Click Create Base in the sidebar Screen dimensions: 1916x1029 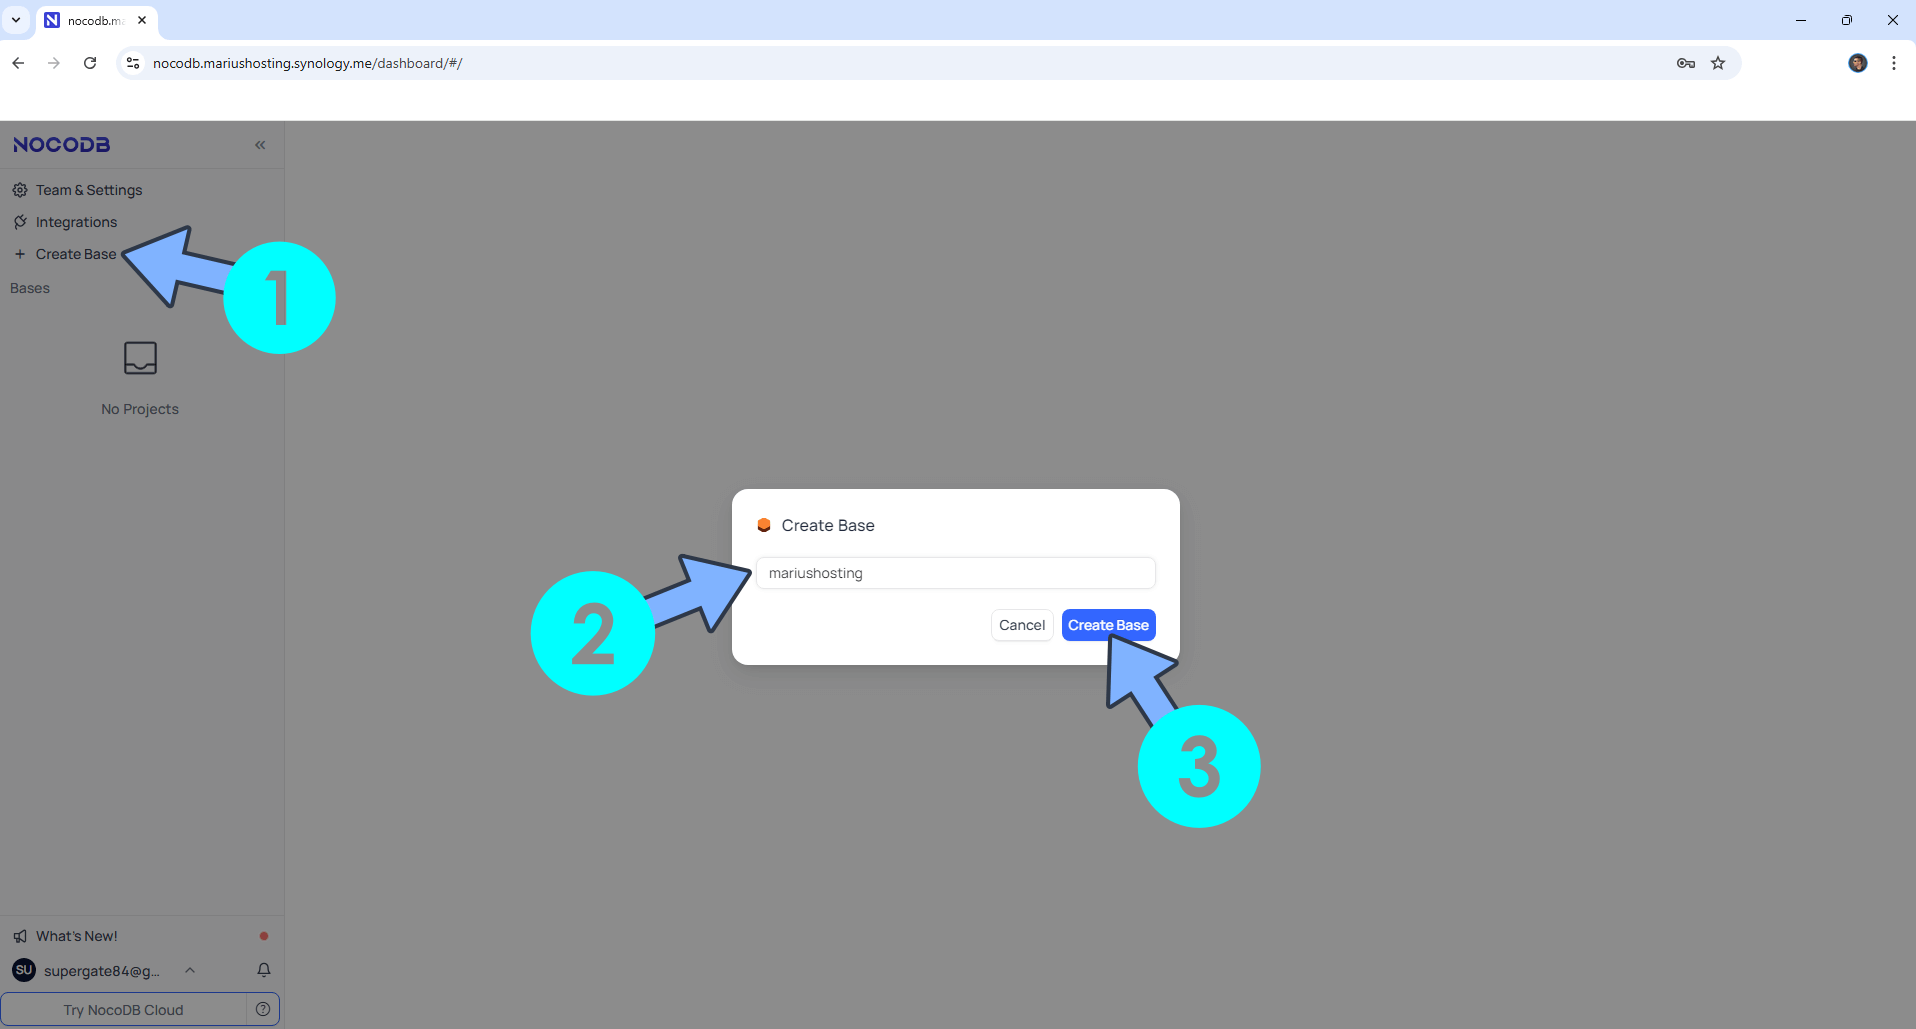click(x=76, y=254)
